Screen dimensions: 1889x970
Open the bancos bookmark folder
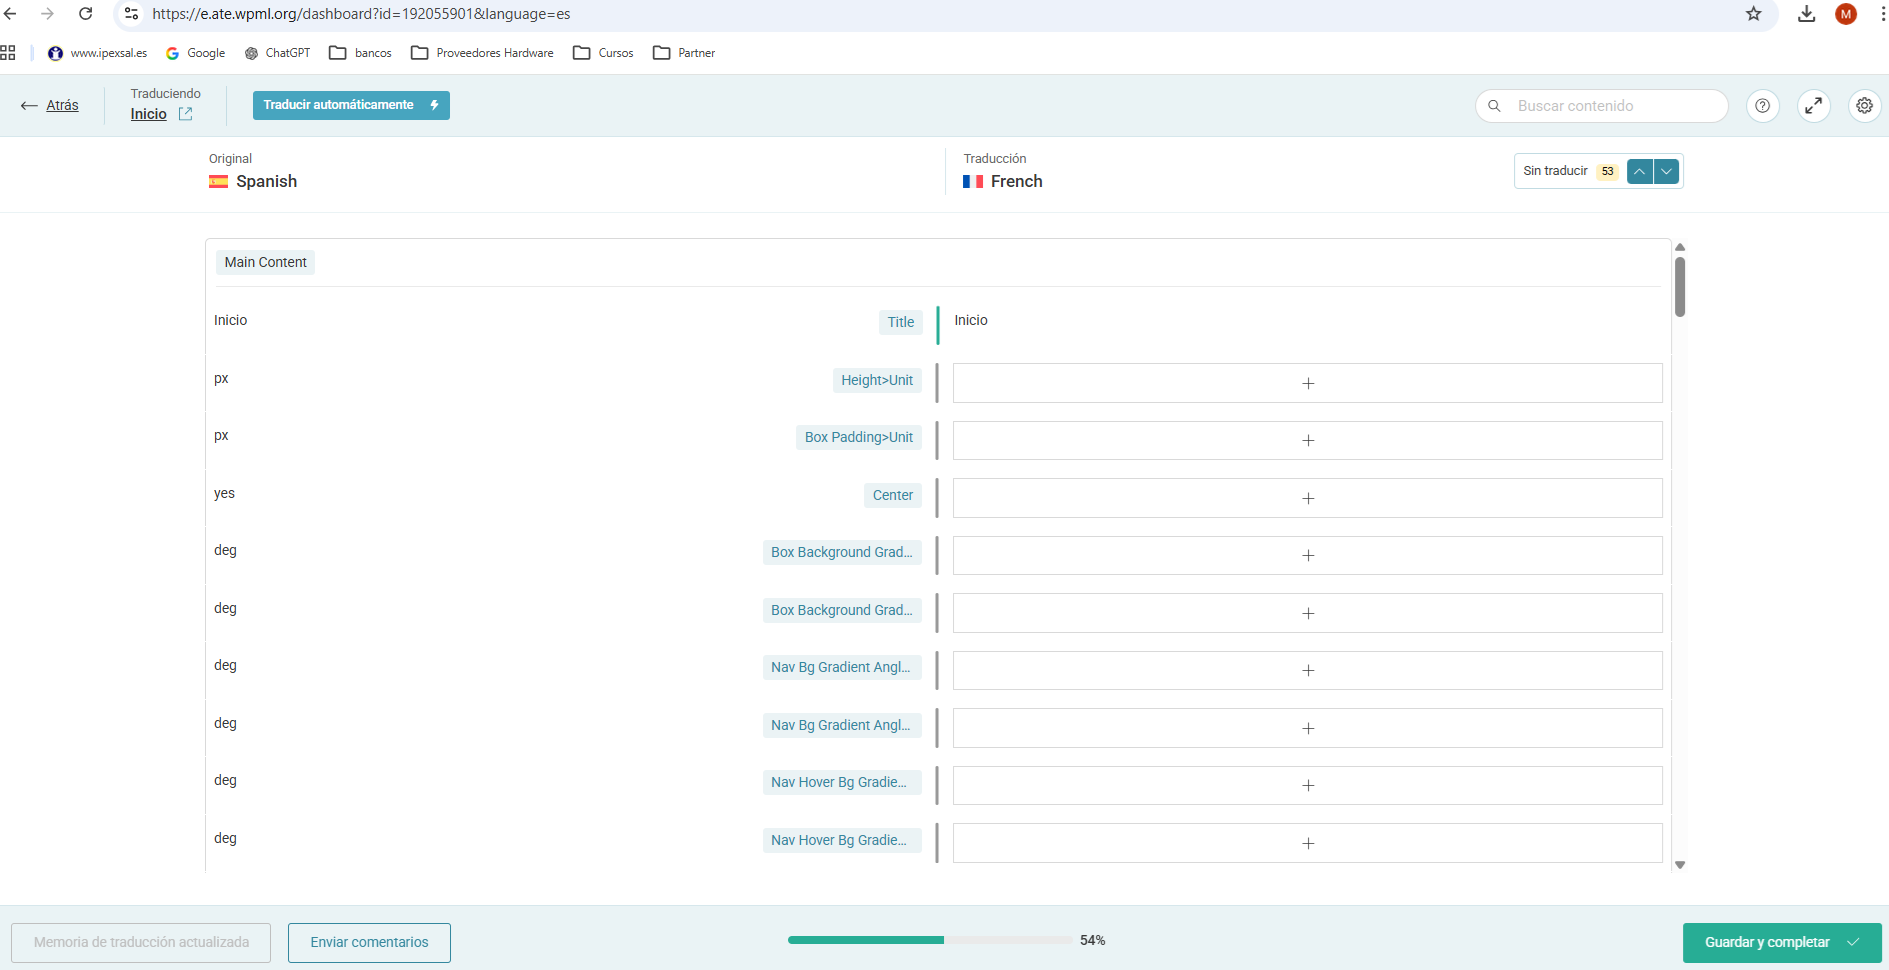pos(360,53)
